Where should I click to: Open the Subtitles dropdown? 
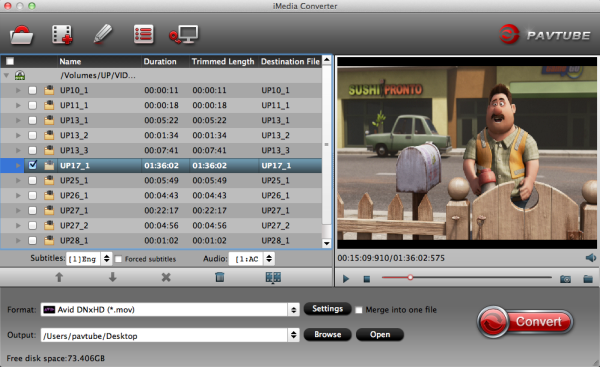coord(89,259)
